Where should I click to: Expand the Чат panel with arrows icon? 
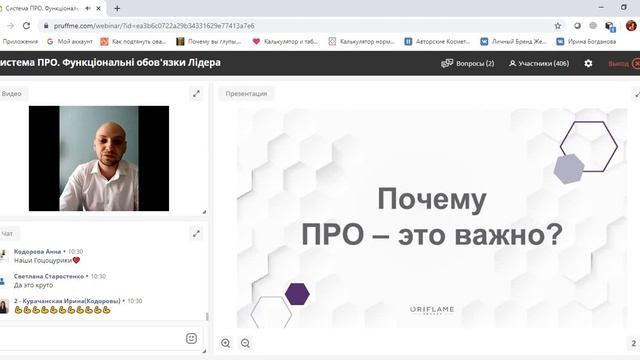pos(196,233)
